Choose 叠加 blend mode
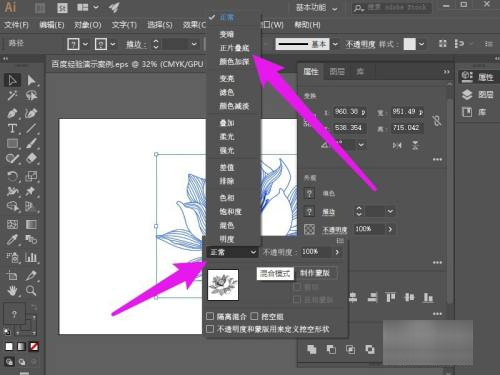The height and width of the screenshot is (375, 500). 227,123
